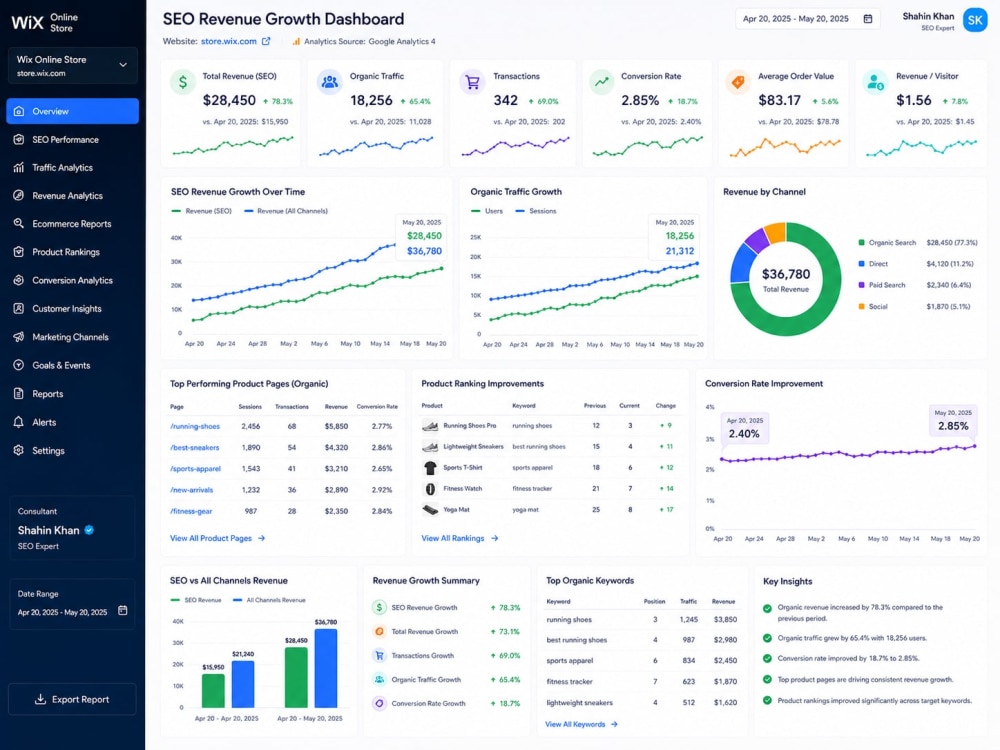The height and width of the screenshot is (750, 1000).
Task: Click the Total Revenue Growth summary icon
Action: 379,631
